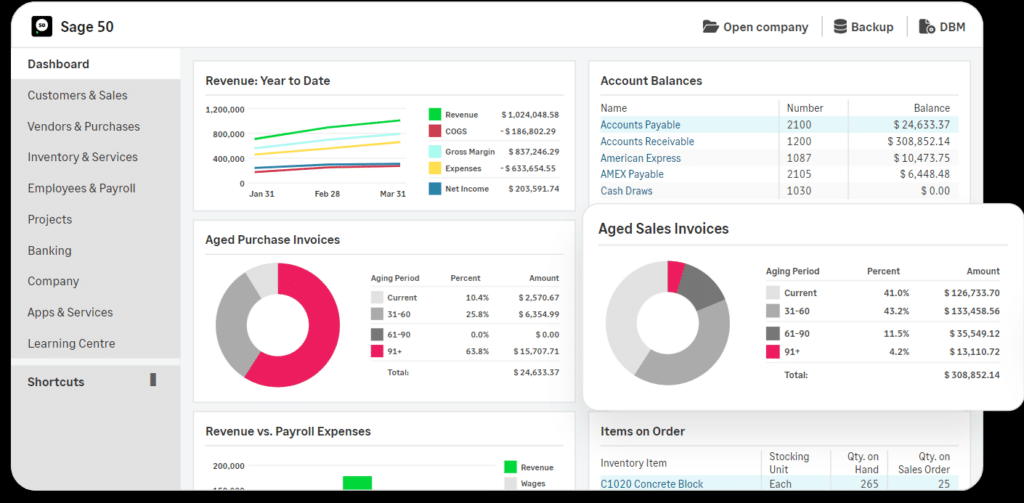Click the DBM file icon
This screenshot has height=503, width=1024.
(x=926, y=27)
